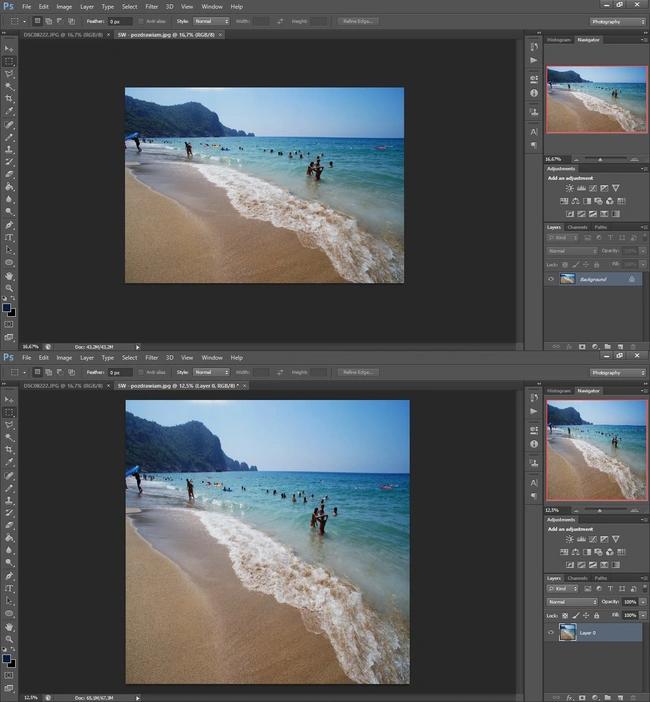
Task: Select the Crop tool in upper Photoshop window
Action: tap(9, 98)
